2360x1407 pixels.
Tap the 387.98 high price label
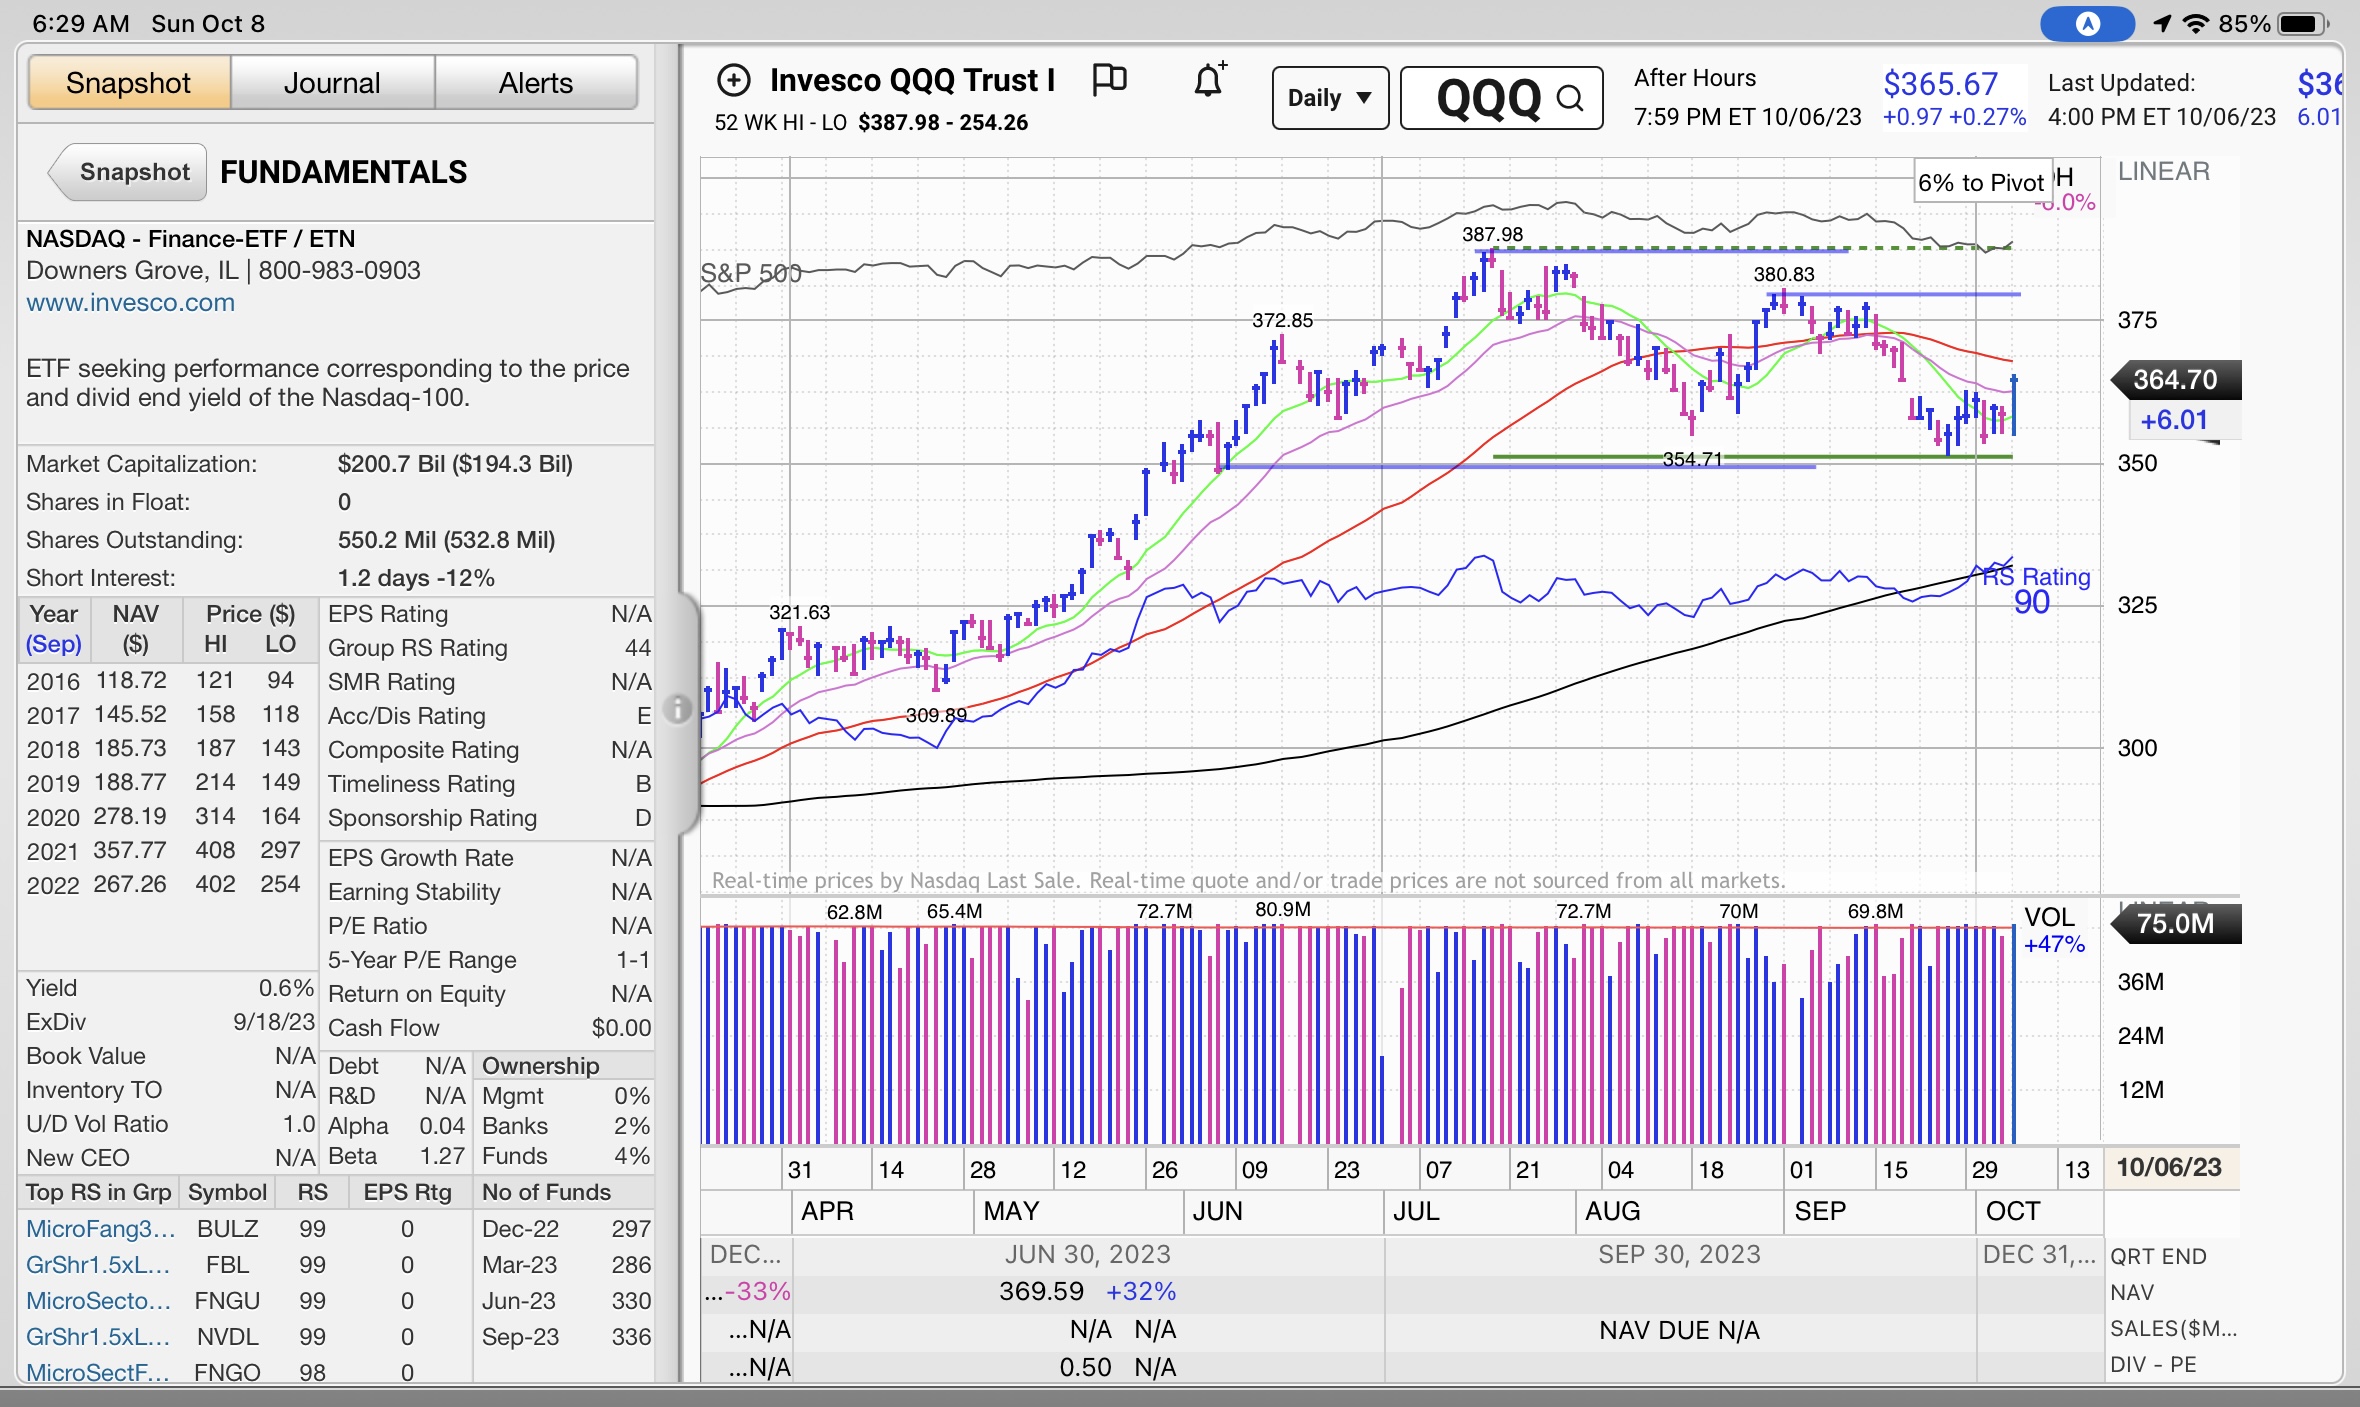click(x=1492, y=234)
